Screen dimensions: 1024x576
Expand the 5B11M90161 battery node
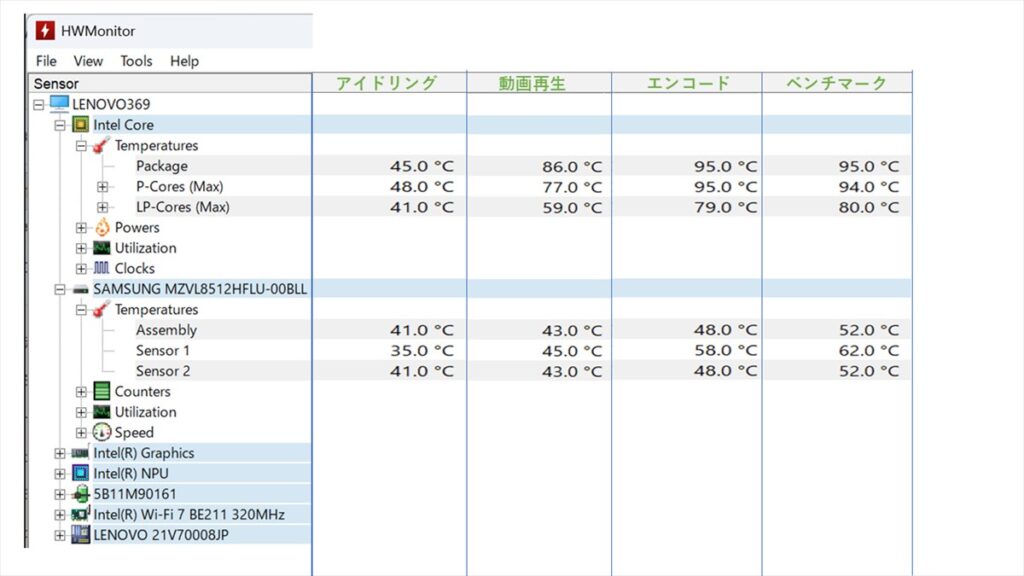tap(60, 494)
